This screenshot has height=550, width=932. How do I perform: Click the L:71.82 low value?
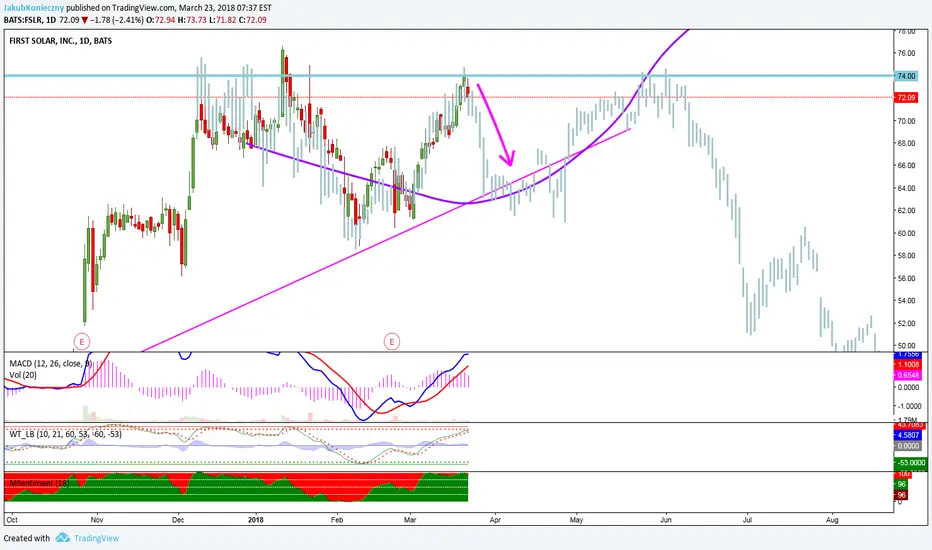223,20
